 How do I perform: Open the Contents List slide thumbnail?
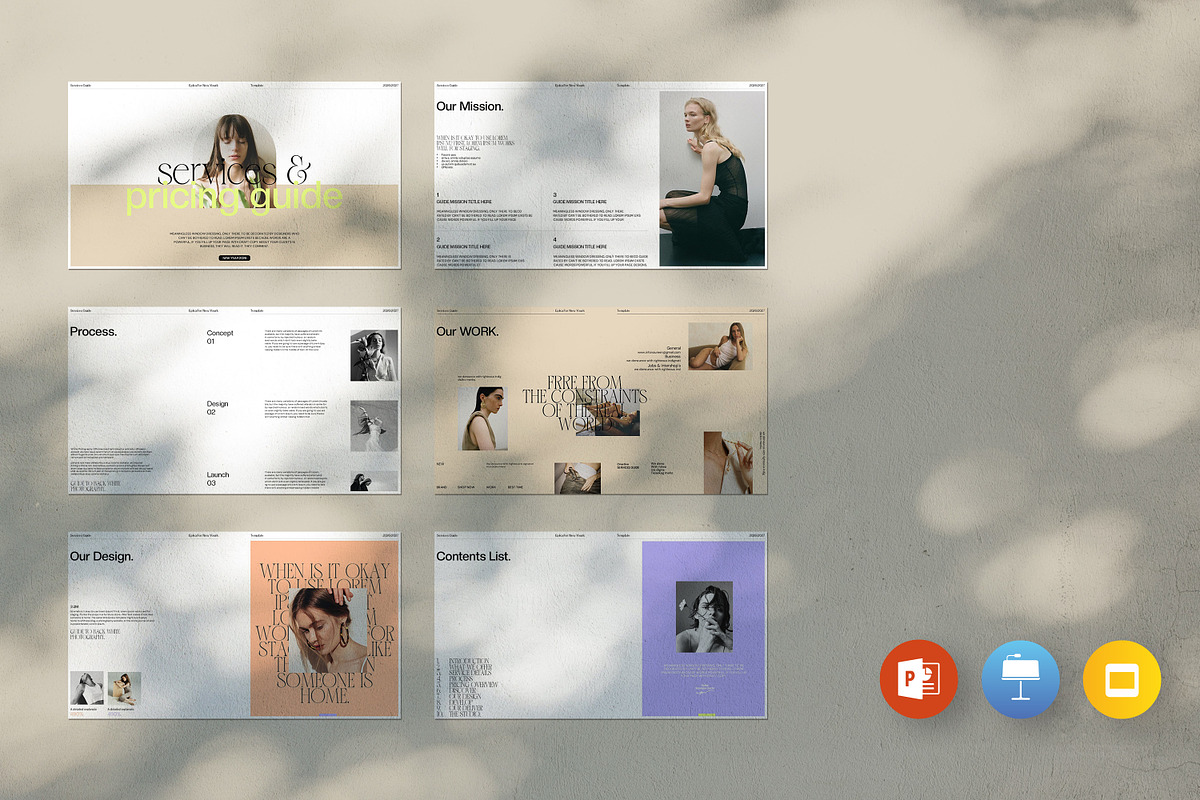(x=600, y=625)
